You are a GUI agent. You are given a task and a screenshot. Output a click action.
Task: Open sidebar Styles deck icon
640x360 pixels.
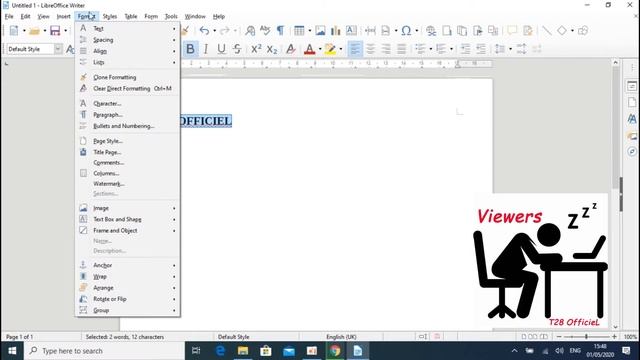tap(631, 119)
